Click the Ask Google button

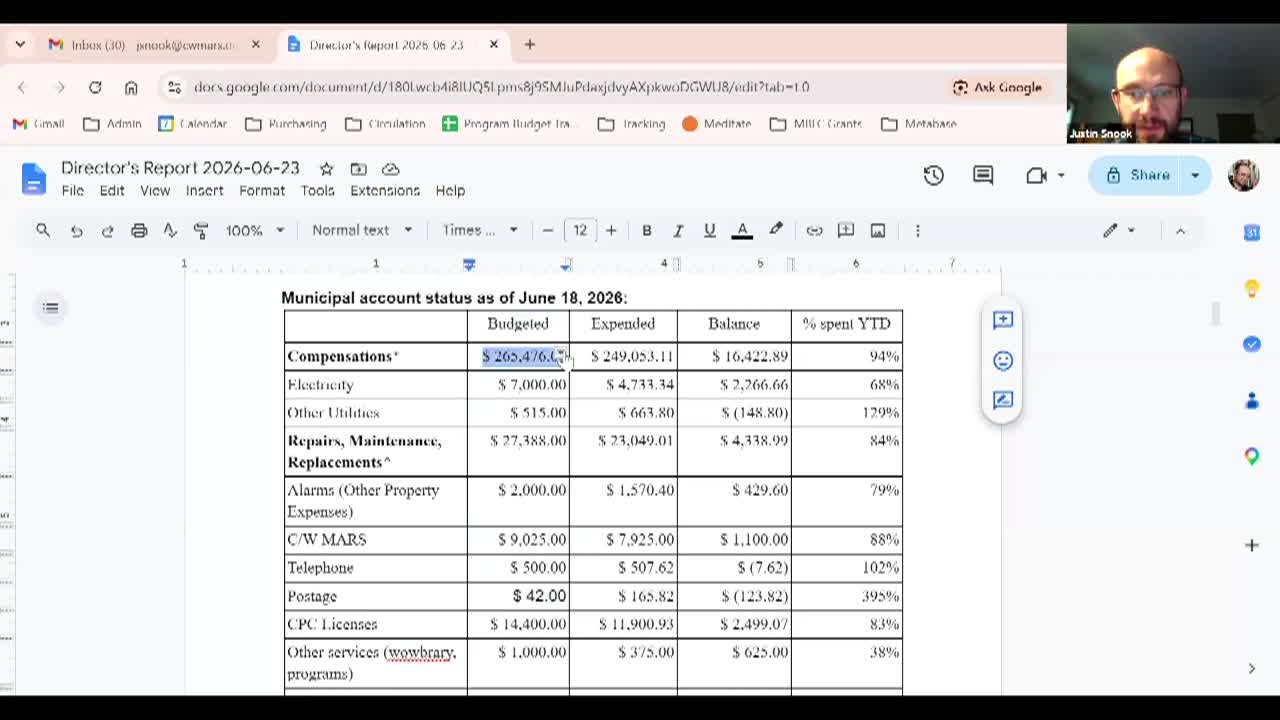998,87
